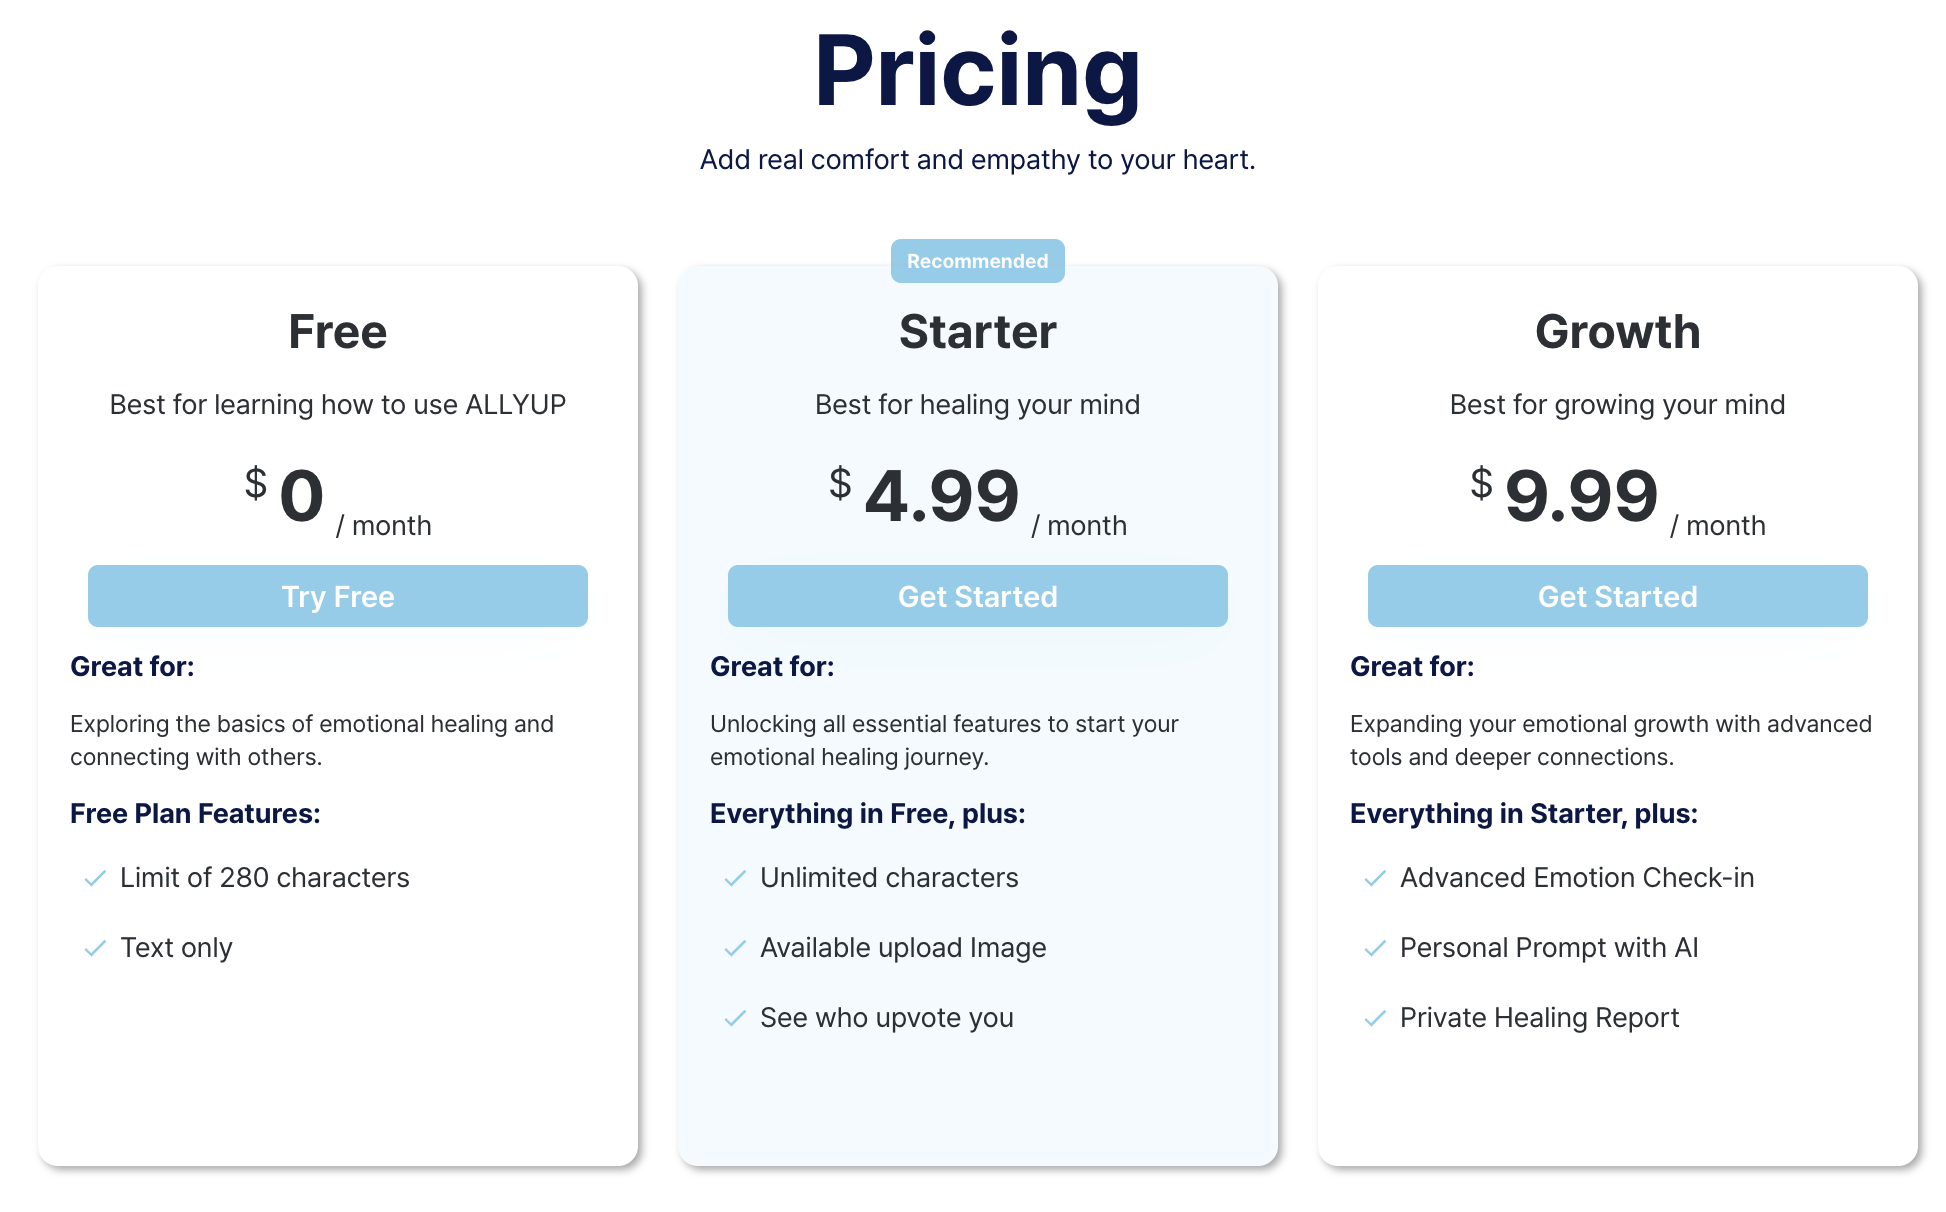
Task: Click the $4.99 monthly price
Action: tap(978, 498)
